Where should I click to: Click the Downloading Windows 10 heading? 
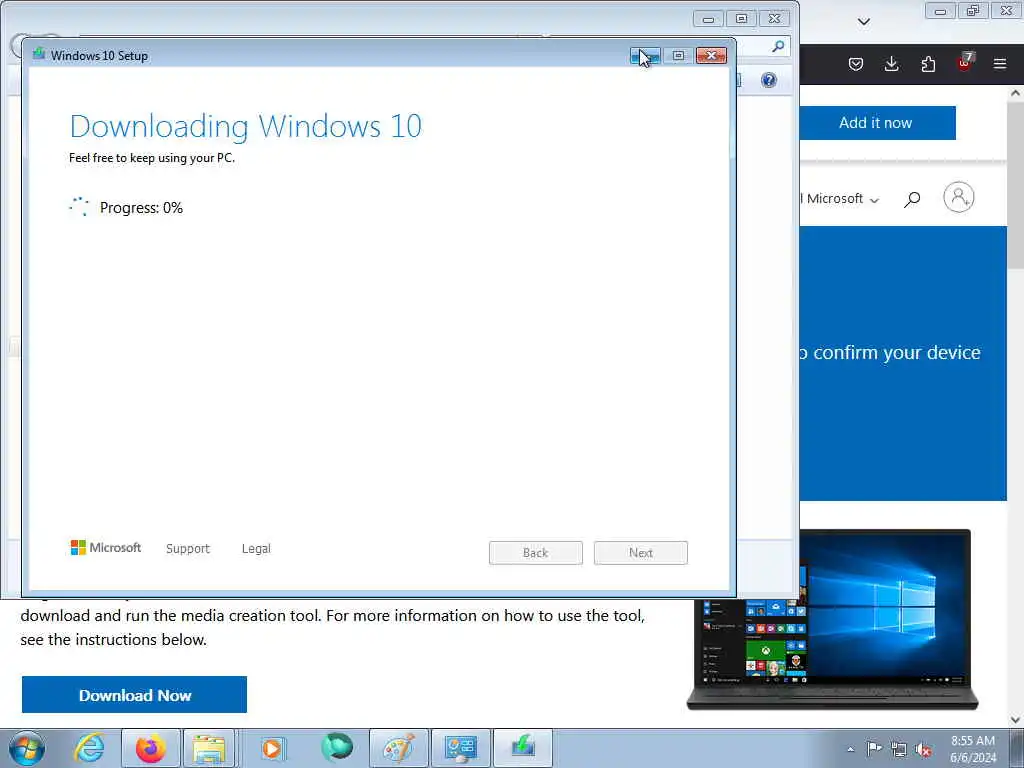click(x=246, y=126)
